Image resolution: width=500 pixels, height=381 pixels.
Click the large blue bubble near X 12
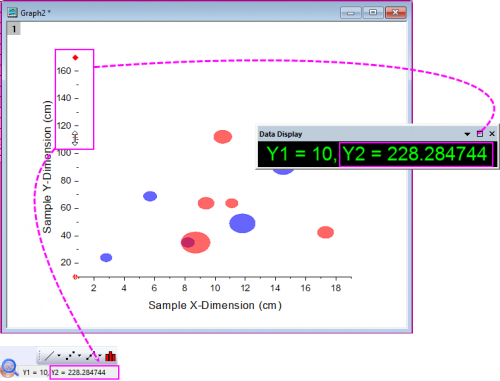[x=242, y=223]
